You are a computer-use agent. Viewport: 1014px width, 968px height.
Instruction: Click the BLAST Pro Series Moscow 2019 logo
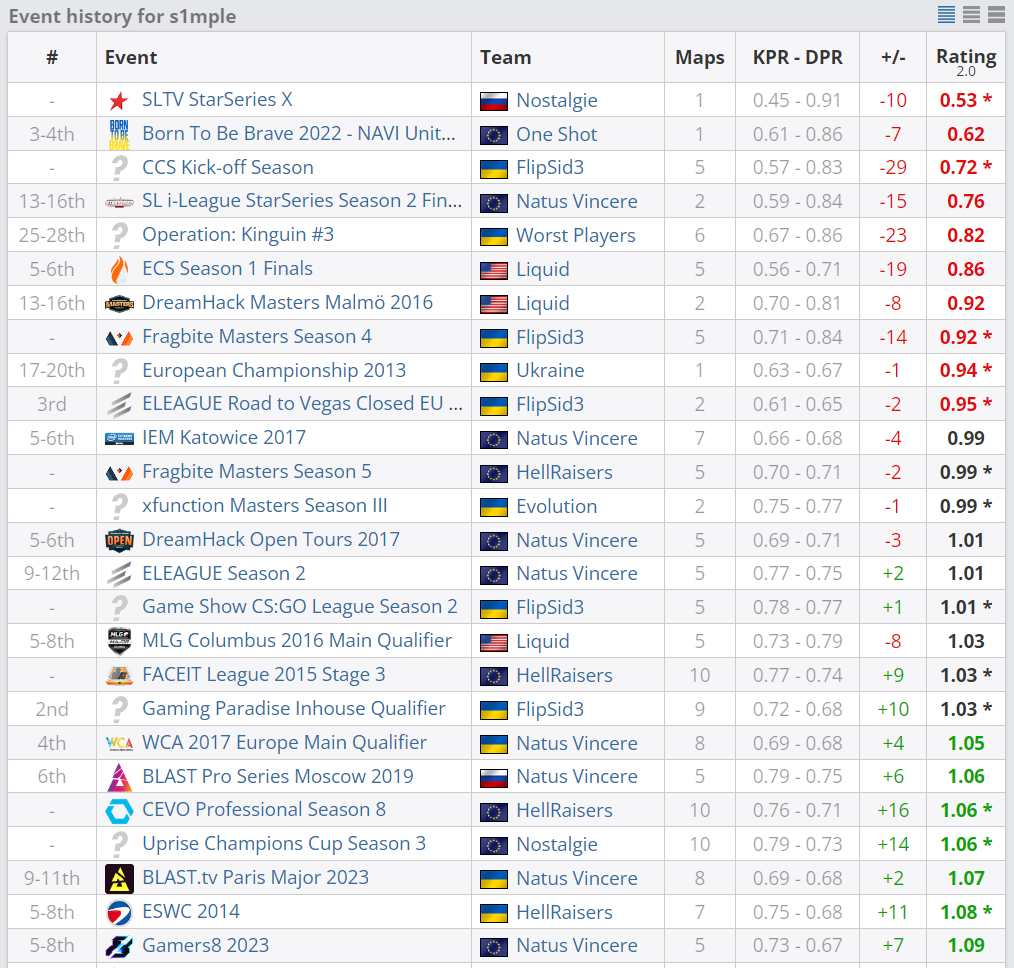coord(119,777)
